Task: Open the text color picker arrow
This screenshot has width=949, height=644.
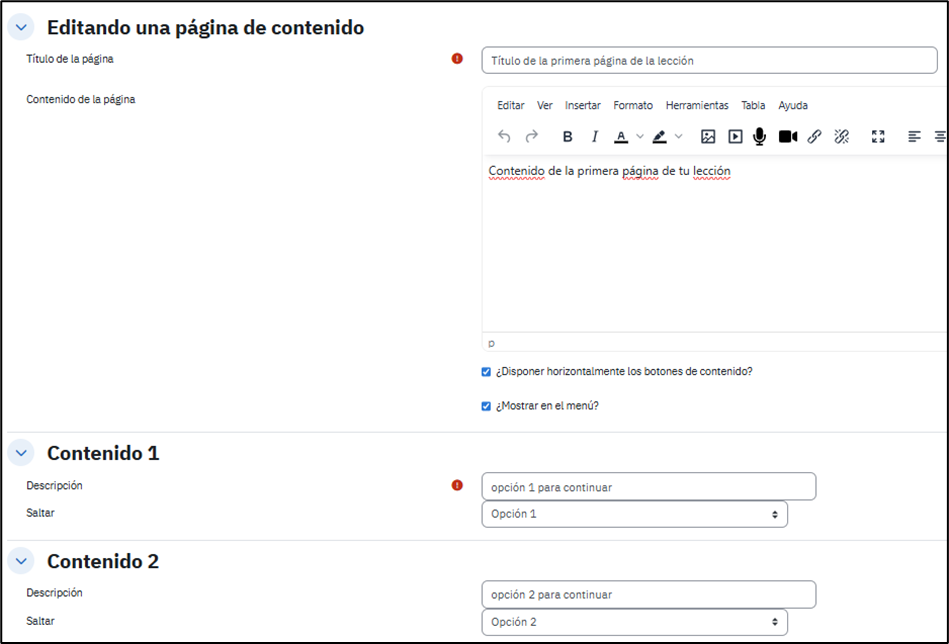Action: tap(640, 137)
